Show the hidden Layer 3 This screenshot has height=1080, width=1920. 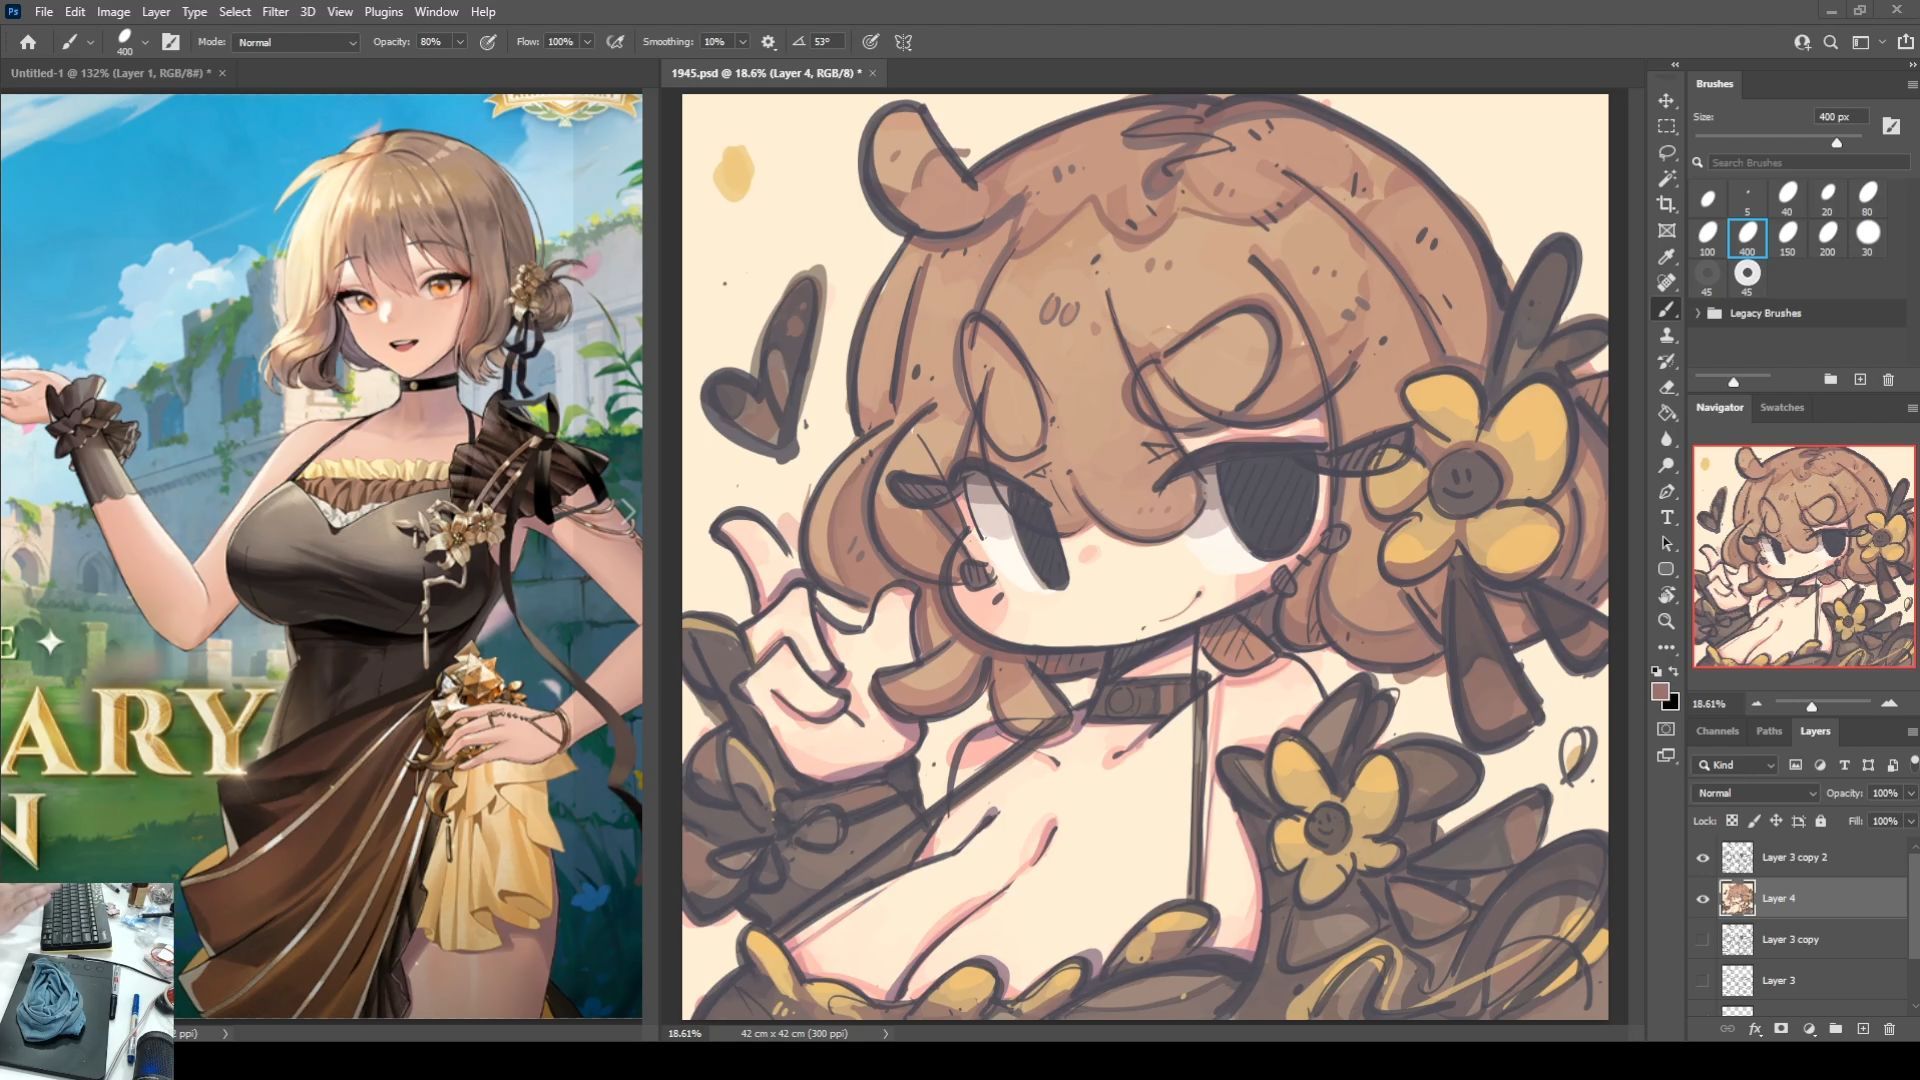click(x=1702, y=981)
